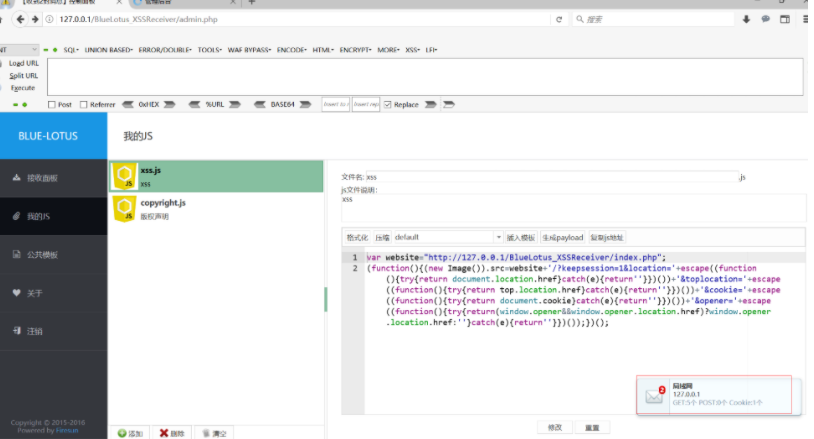Expand the SQL dropdown menu

[x=71, y=50]
